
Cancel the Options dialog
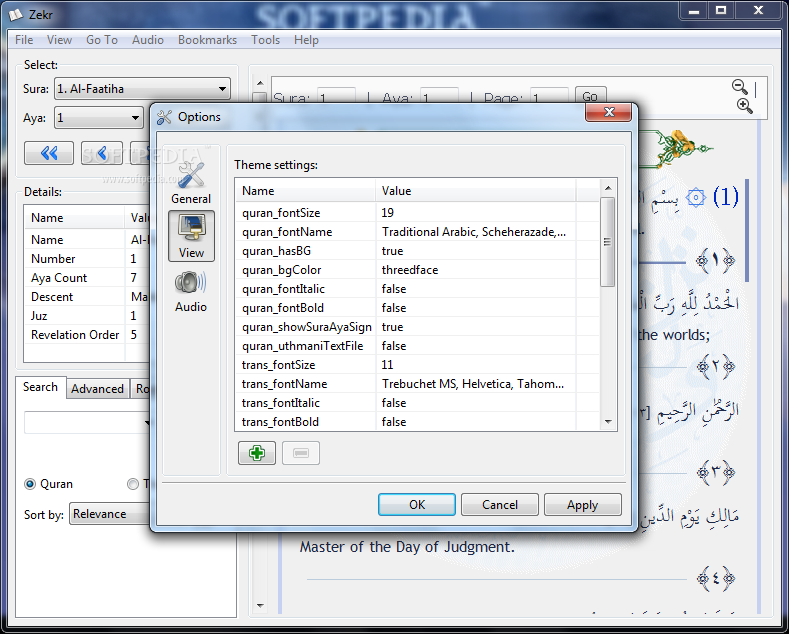click(x=500, y=505)
